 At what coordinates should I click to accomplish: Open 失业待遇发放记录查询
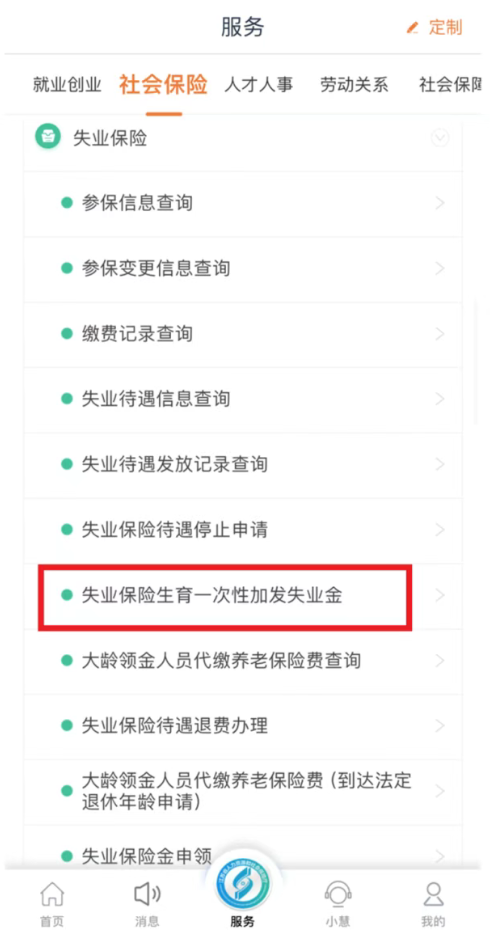(x=243, y=465)
